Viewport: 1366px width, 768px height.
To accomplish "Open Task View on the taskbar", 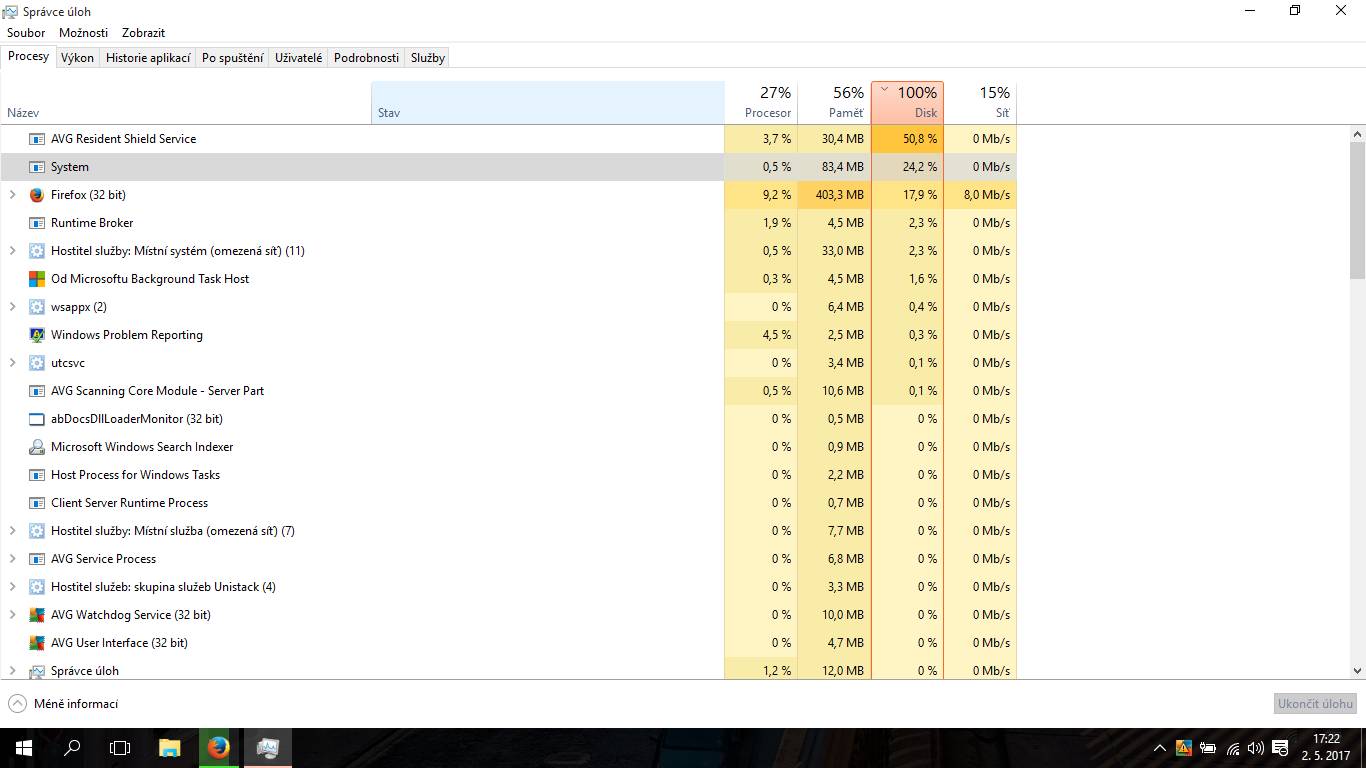I will pyautogui.click(x=120, y=748).
